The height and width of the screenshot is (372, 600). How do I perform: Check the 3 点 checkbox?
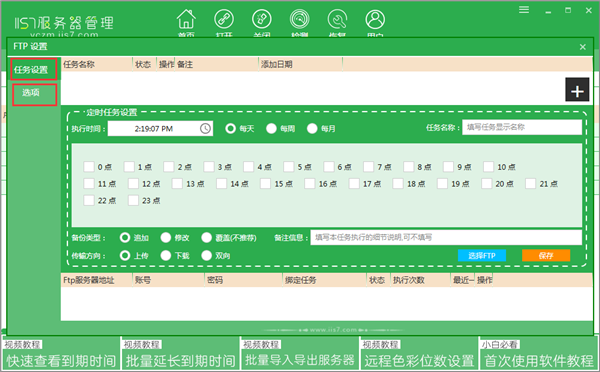click(209, 166)
